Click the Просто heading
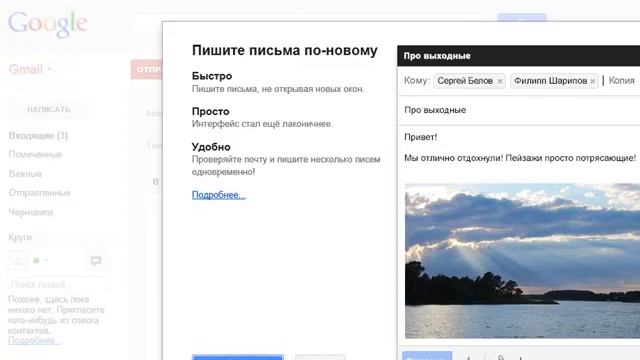 click(x=211, y=111)
